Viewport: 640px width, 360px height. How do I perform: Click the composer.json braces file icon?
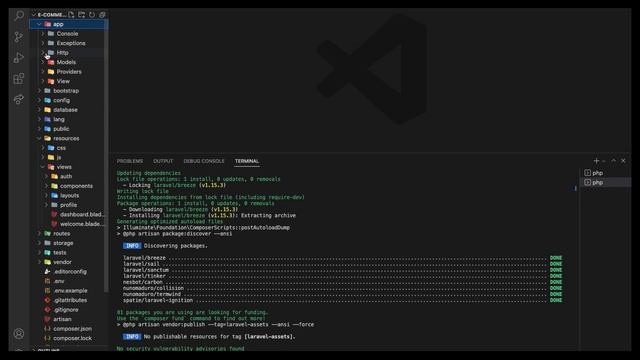[47, 329]
